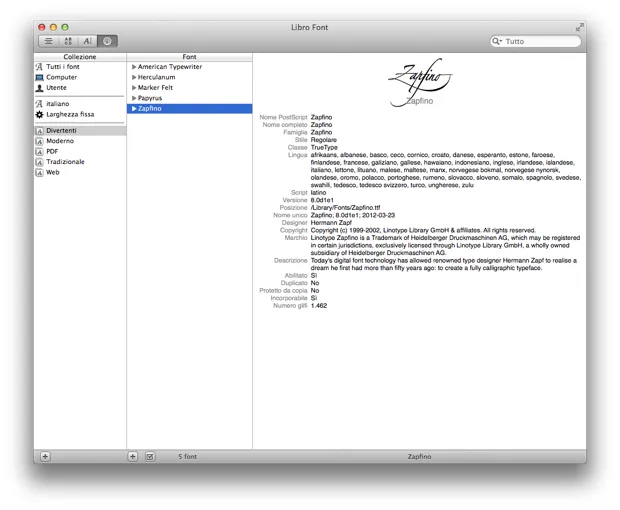Click the Web collection icon
620x510 pixels.
(39, 173)
